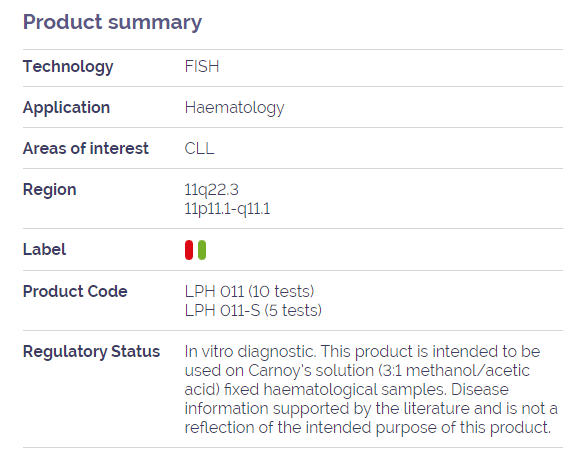Viewport: 578px width, 465px height.
Task: Click the Haematology application value
Action: tap(234, 108)
